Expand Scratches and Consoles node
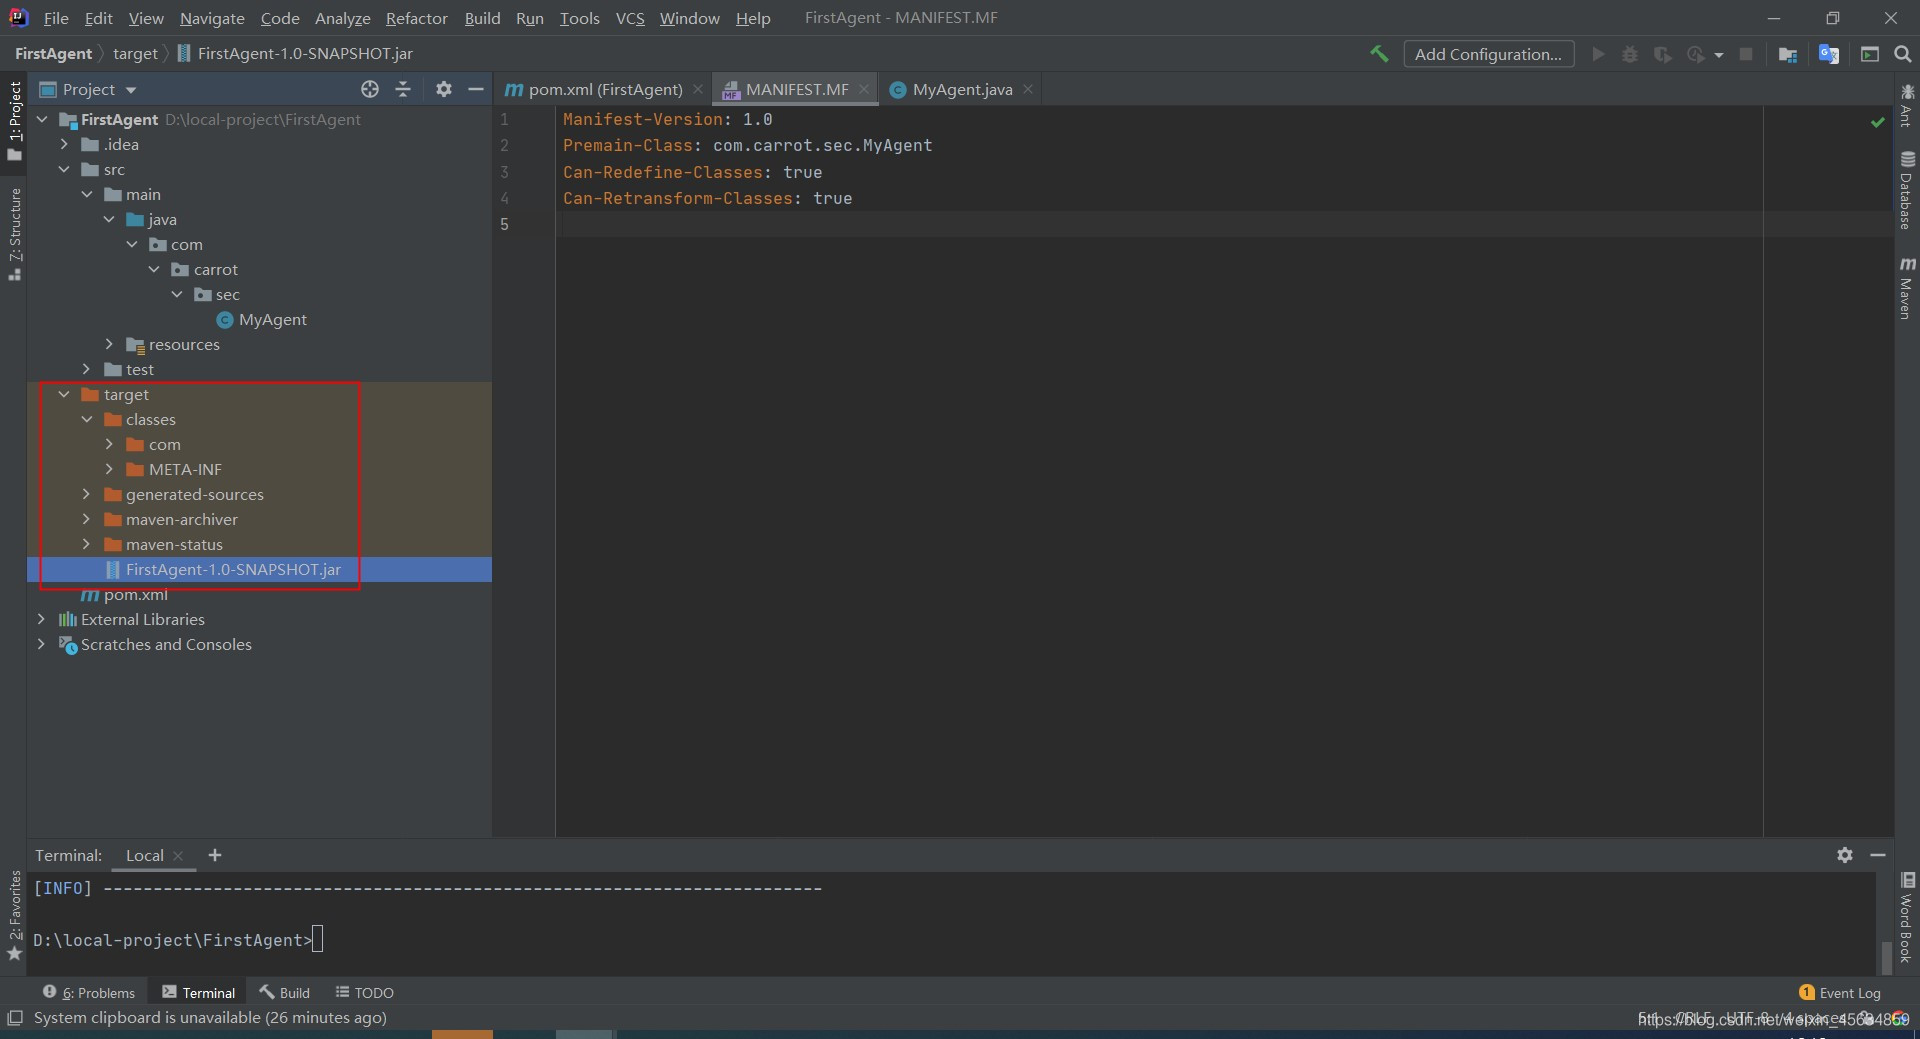The width and height of the screenshot is (1920, 1039). 41,644
